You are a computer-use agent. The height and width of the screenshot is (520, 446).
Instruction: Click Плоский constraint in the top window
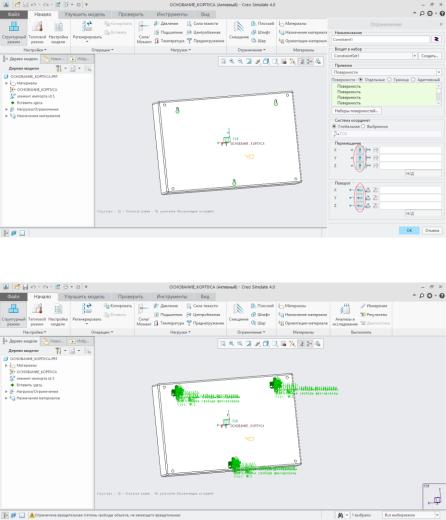tap(262, 24)
